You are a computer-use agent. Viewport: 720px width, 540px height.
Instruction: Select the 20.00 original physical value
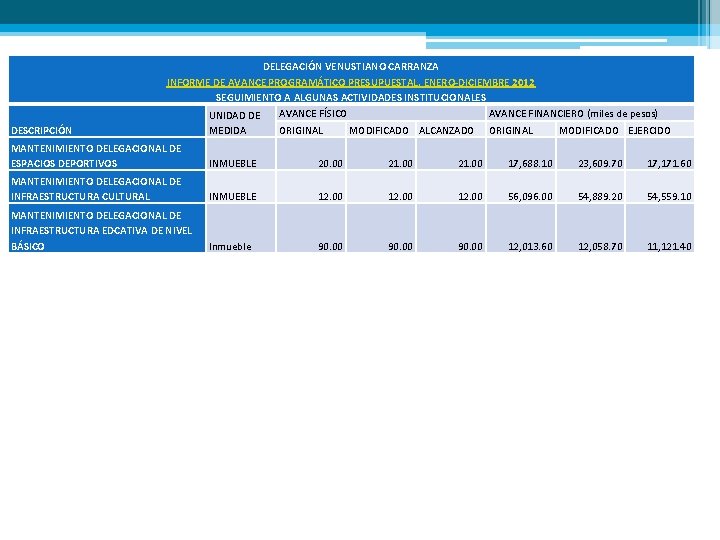click(x=331, y=163)
